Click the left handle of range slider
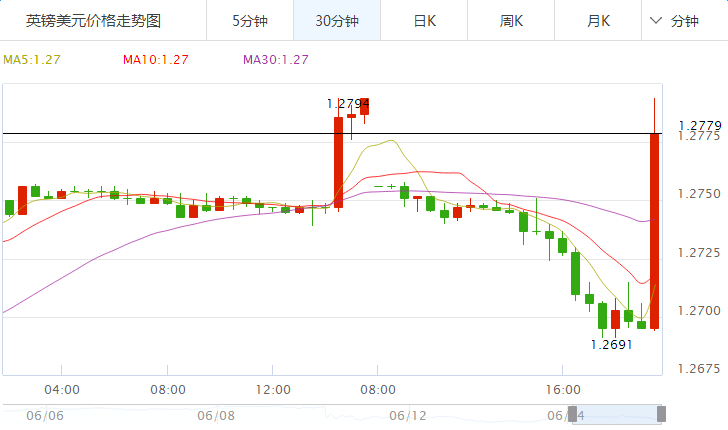 coord(572,414)
